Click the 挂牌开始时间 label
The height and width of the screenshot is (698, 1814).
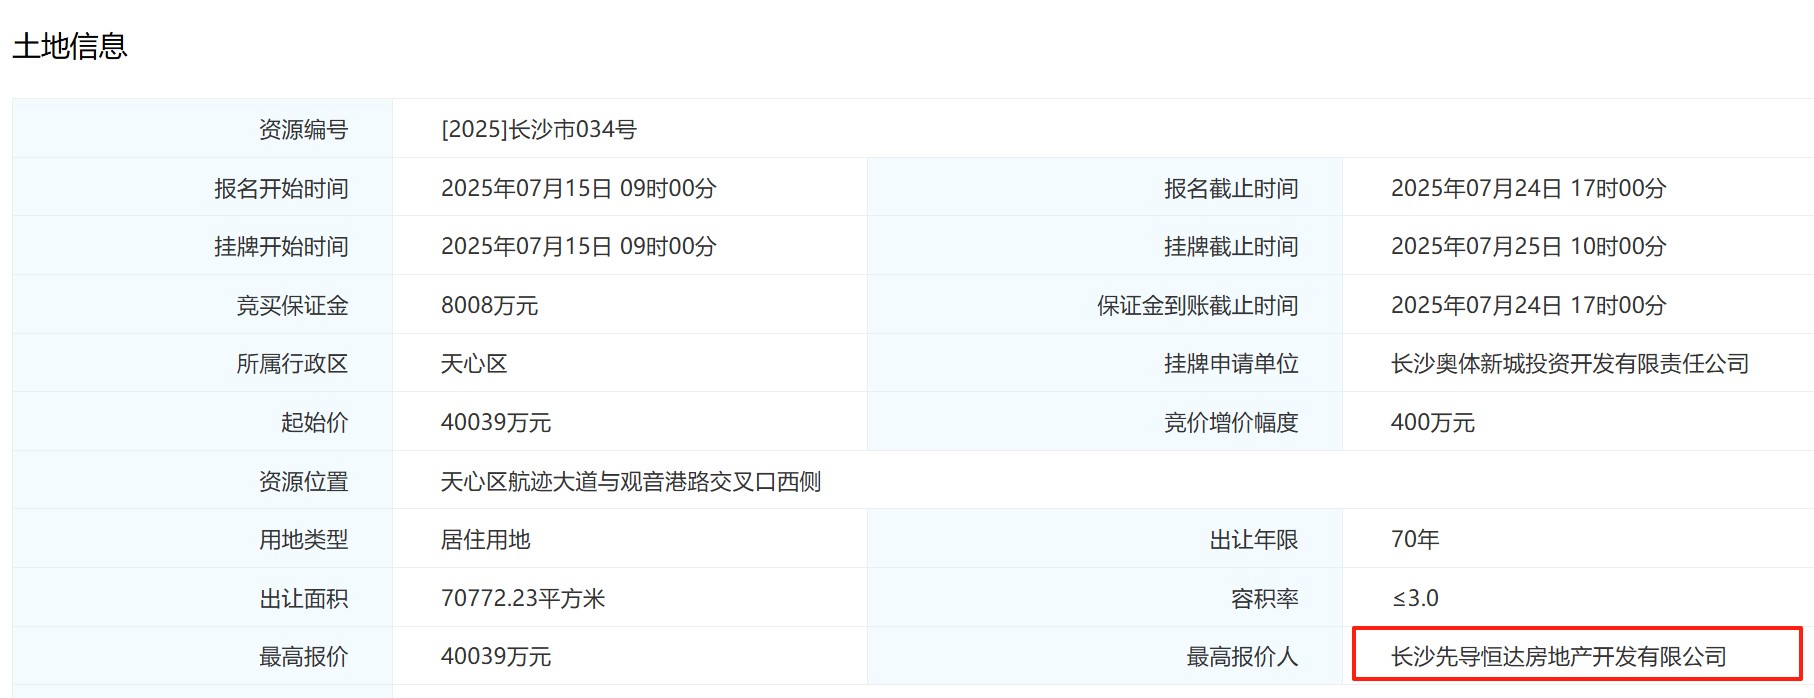(x=281, y=246)
